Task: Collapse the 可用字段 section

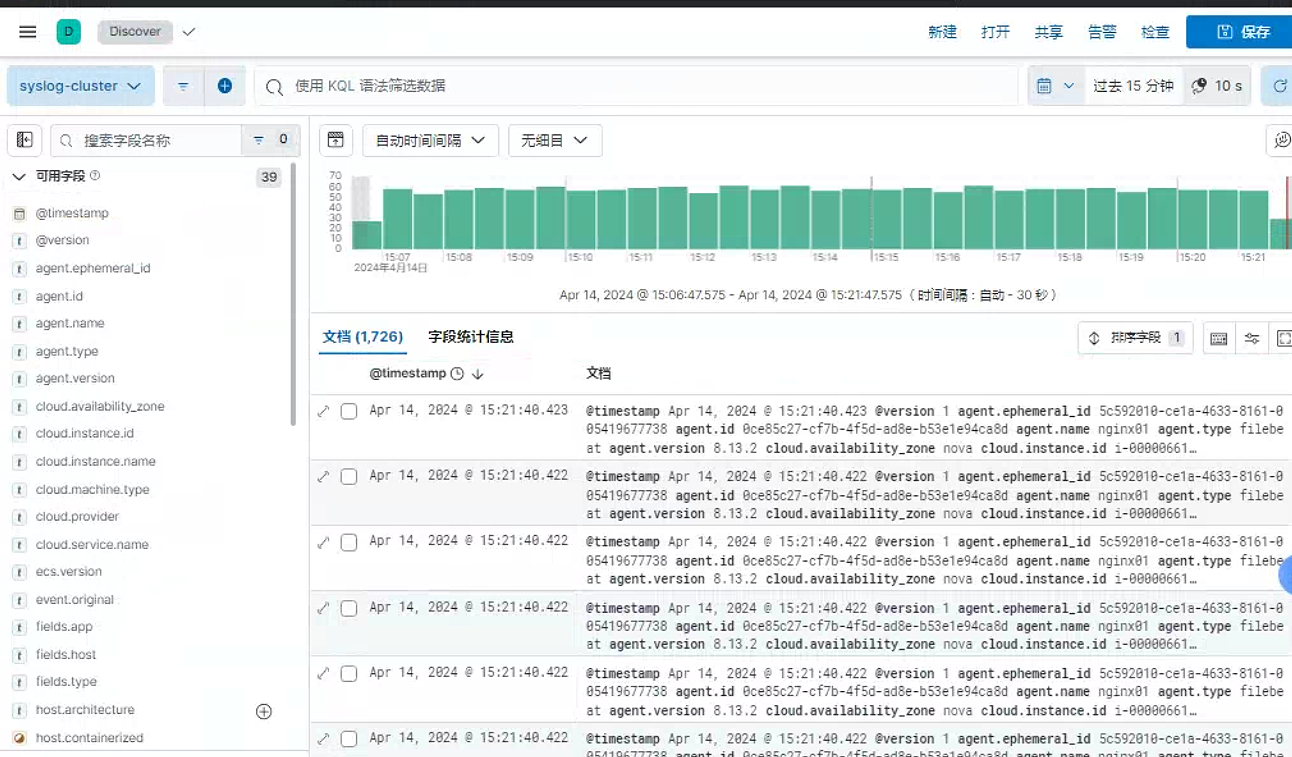Action: pyautogui.click(x=18, y=176)
